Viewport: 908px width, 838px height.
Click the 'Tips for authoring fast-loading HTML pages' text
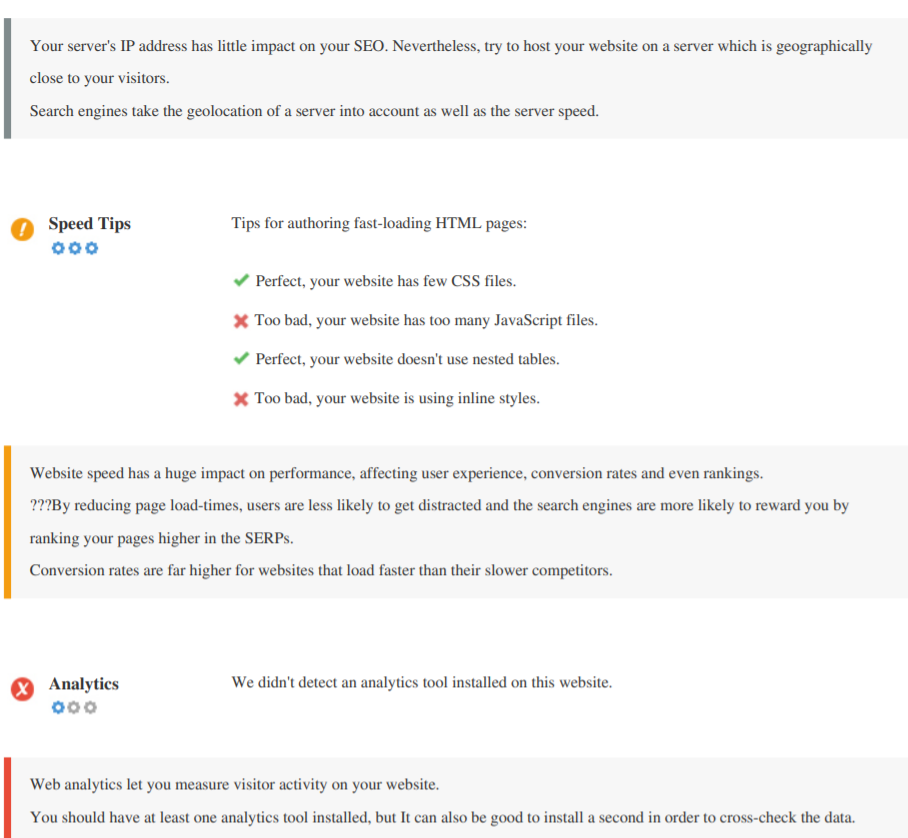point(379,223)
